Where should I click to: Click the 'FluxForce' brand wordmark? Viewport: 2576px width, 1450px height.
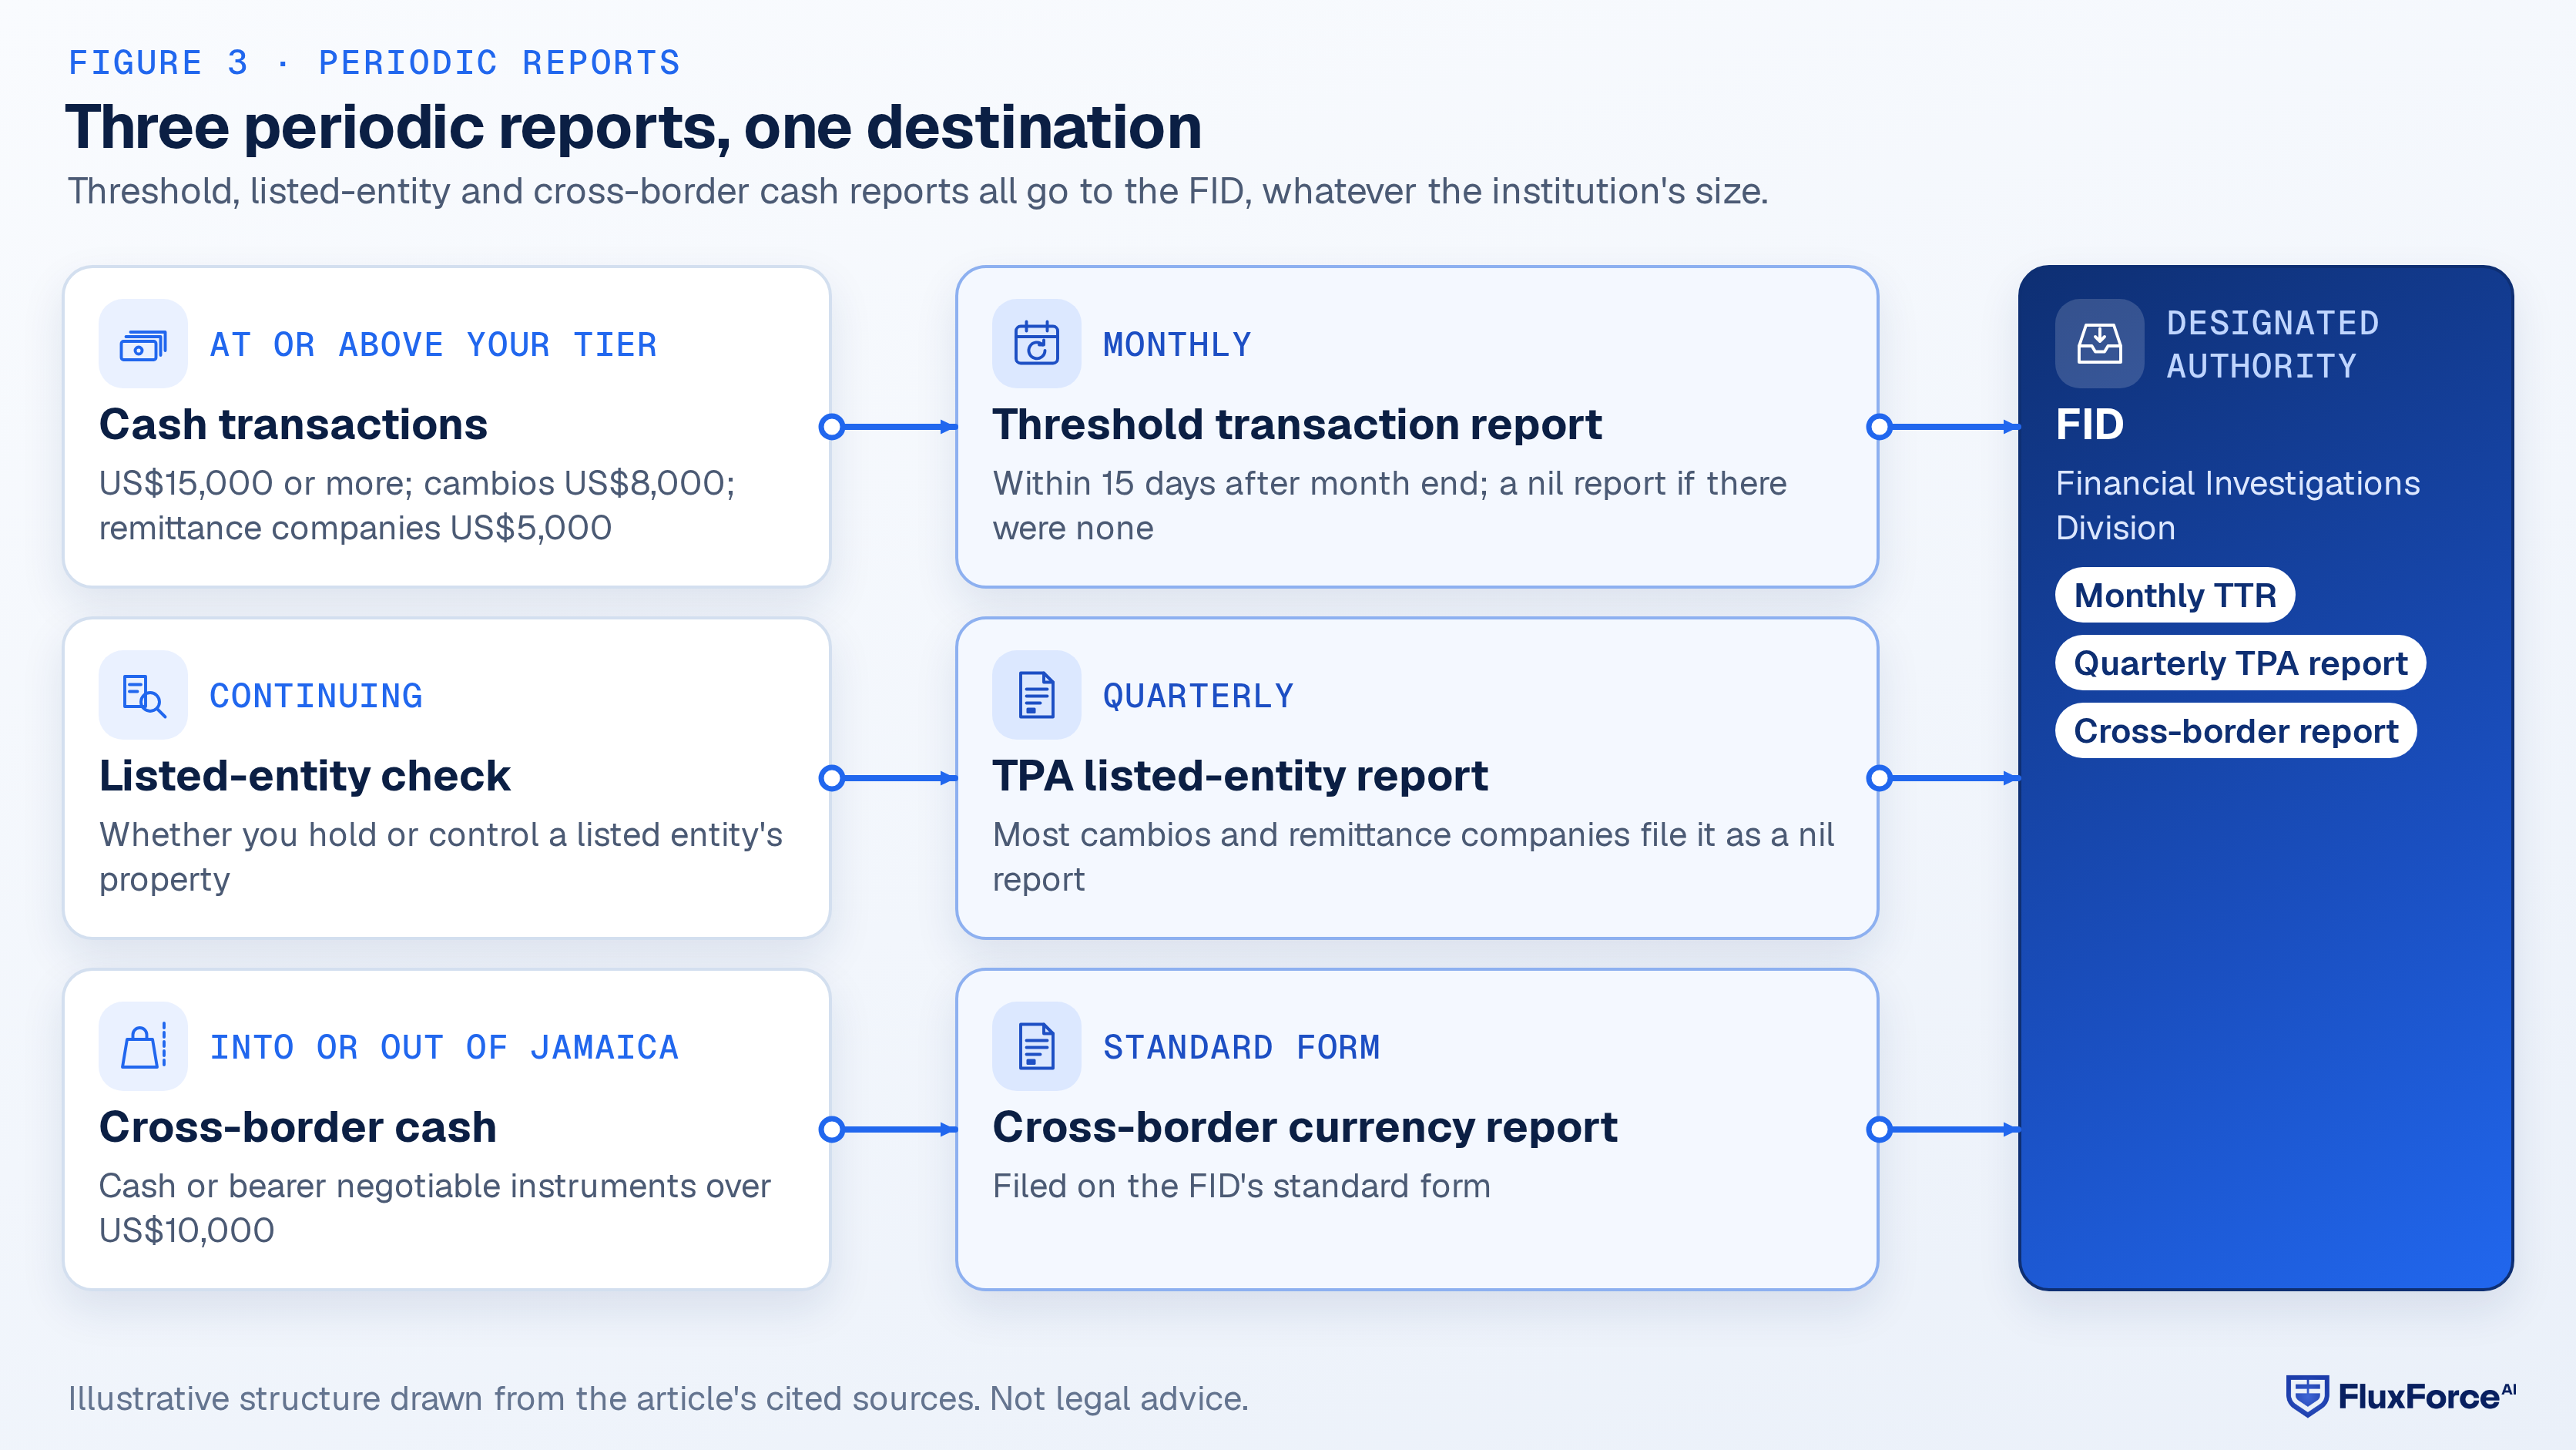2426,1396
